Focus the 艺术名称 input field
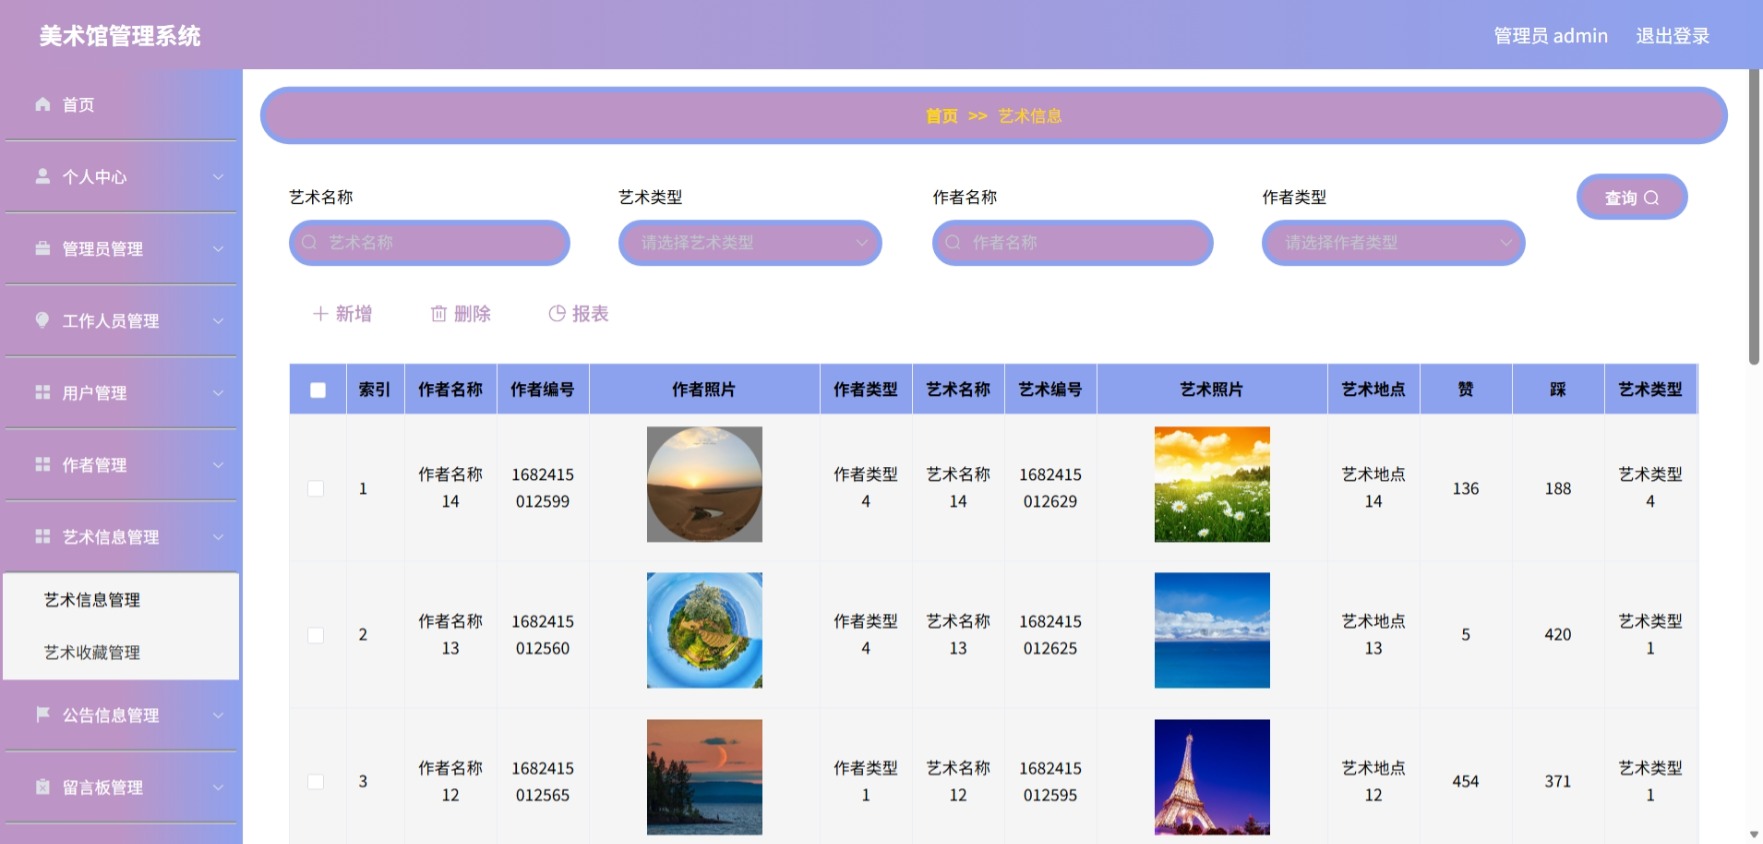 tap(430, 242)
